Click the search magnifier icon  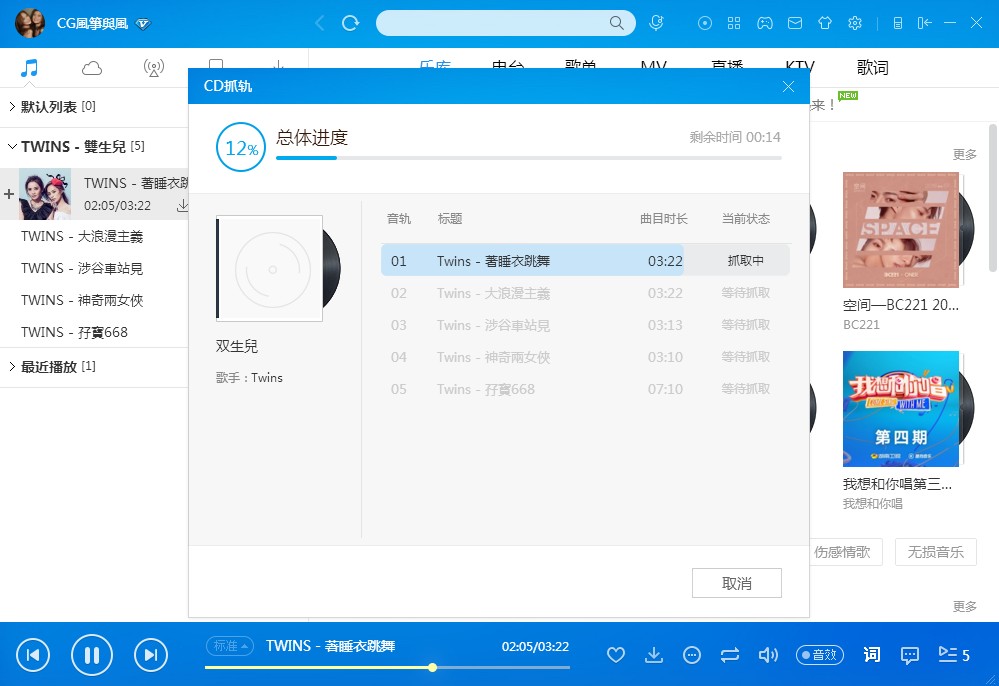tap(616, 23)
